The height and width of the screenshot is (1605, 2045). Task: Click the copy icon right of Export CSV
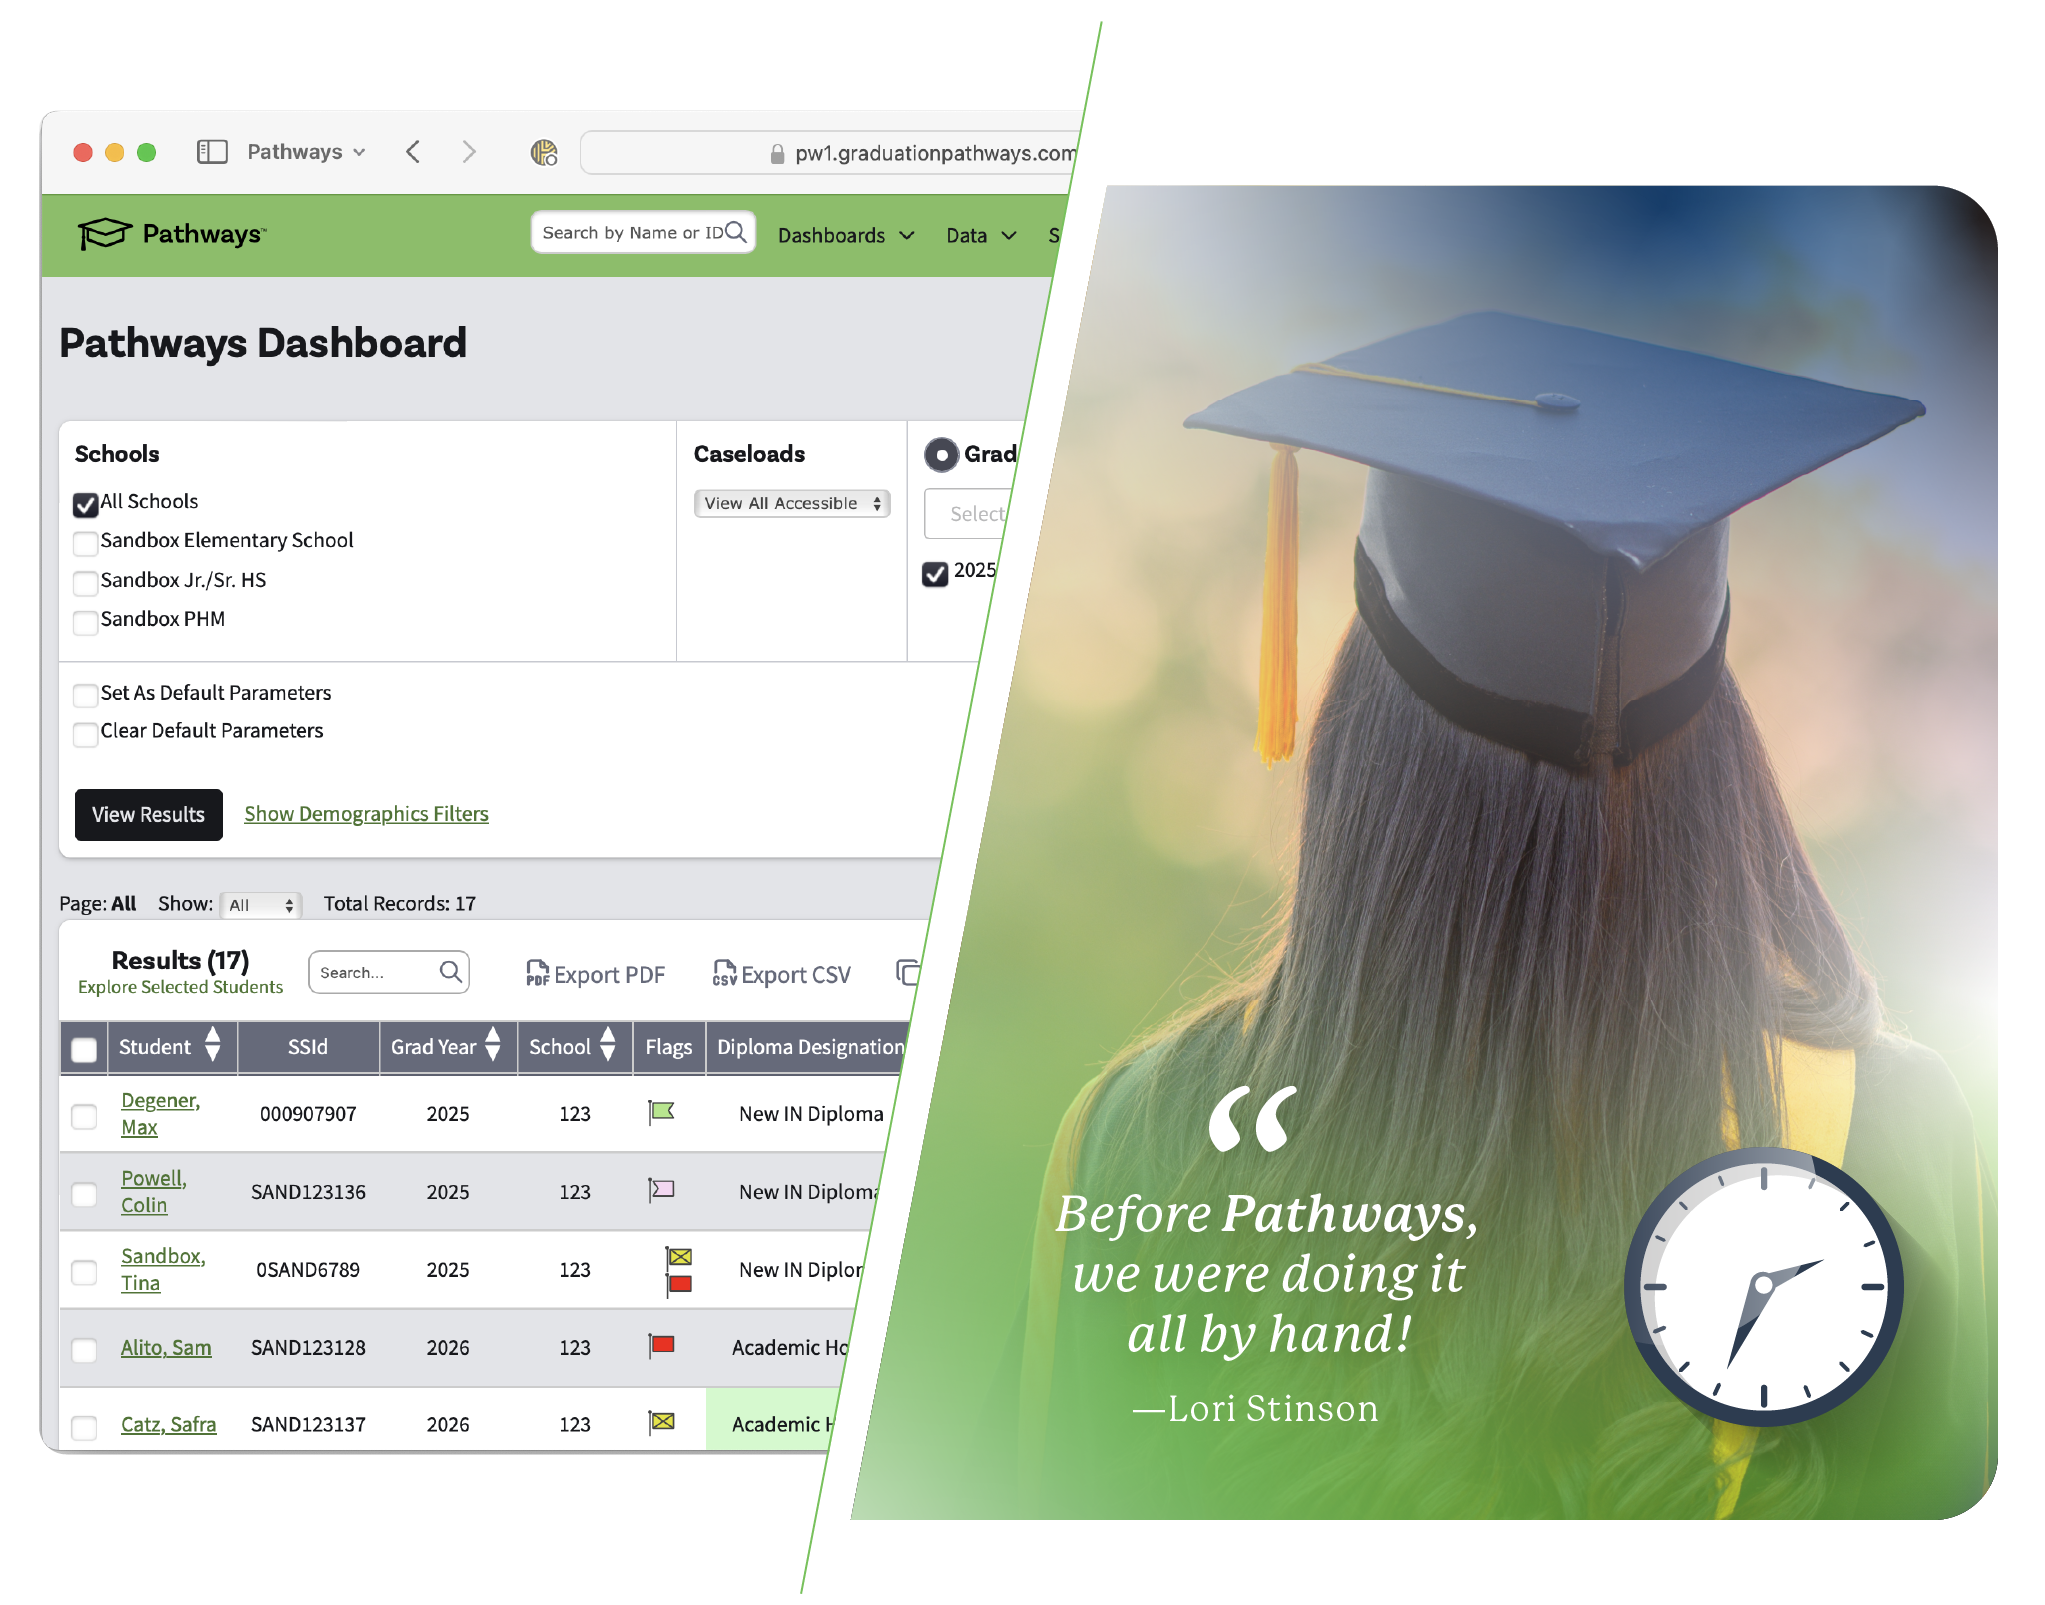click(x=907, y=972)
